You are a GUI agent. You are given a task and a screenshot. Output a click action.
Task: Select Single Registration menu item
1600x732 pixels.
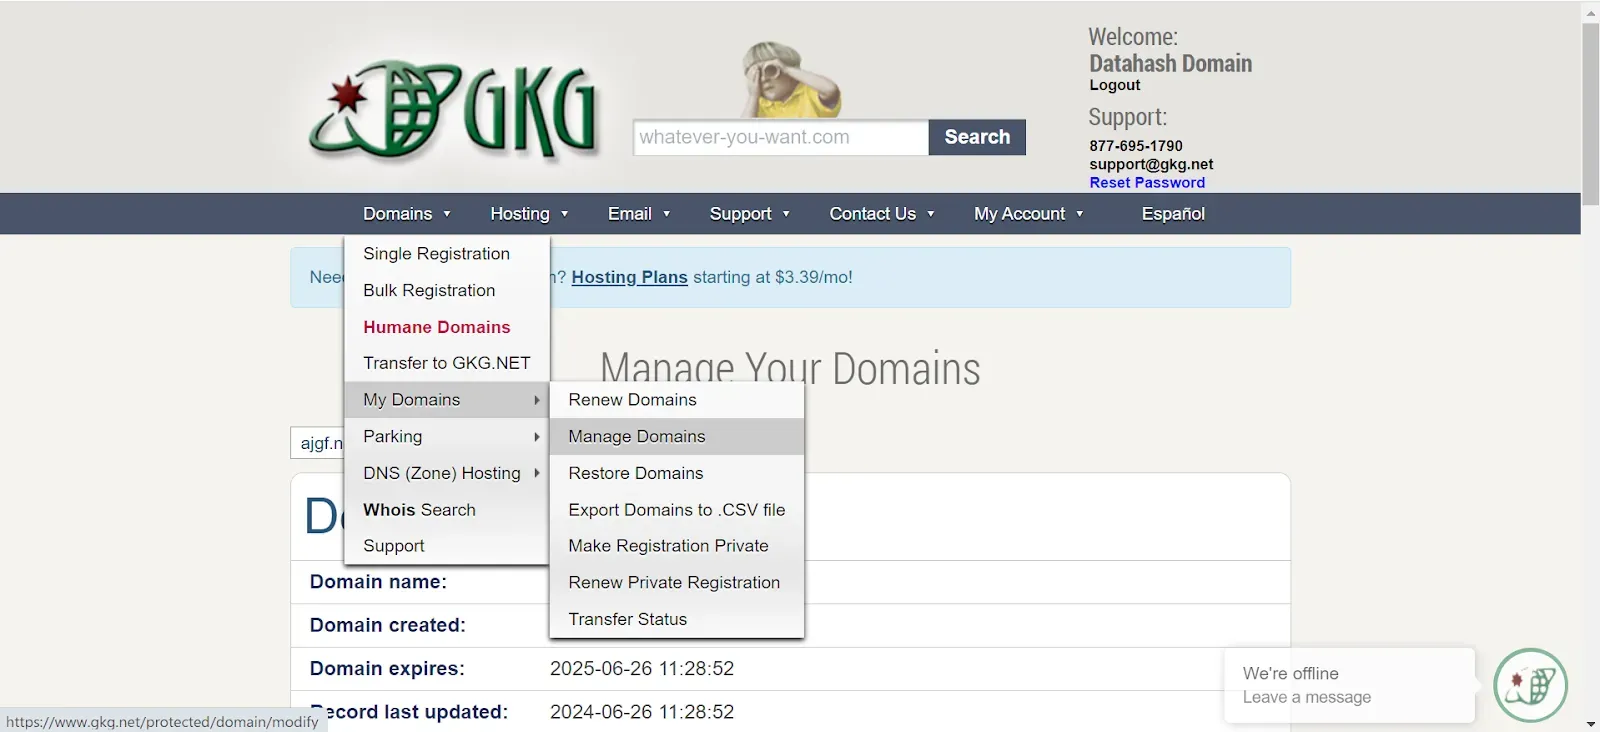click(447, 254)
